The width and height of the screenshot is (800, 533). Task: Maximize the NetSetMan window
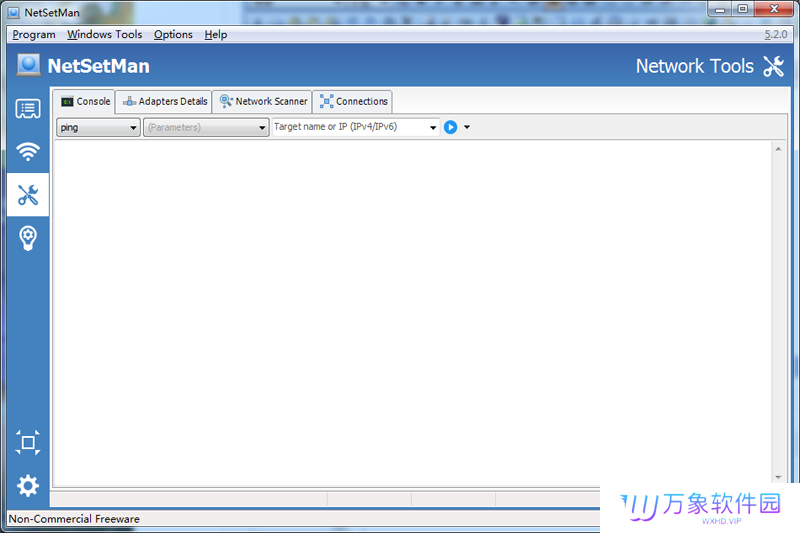(x=743, y=9)
